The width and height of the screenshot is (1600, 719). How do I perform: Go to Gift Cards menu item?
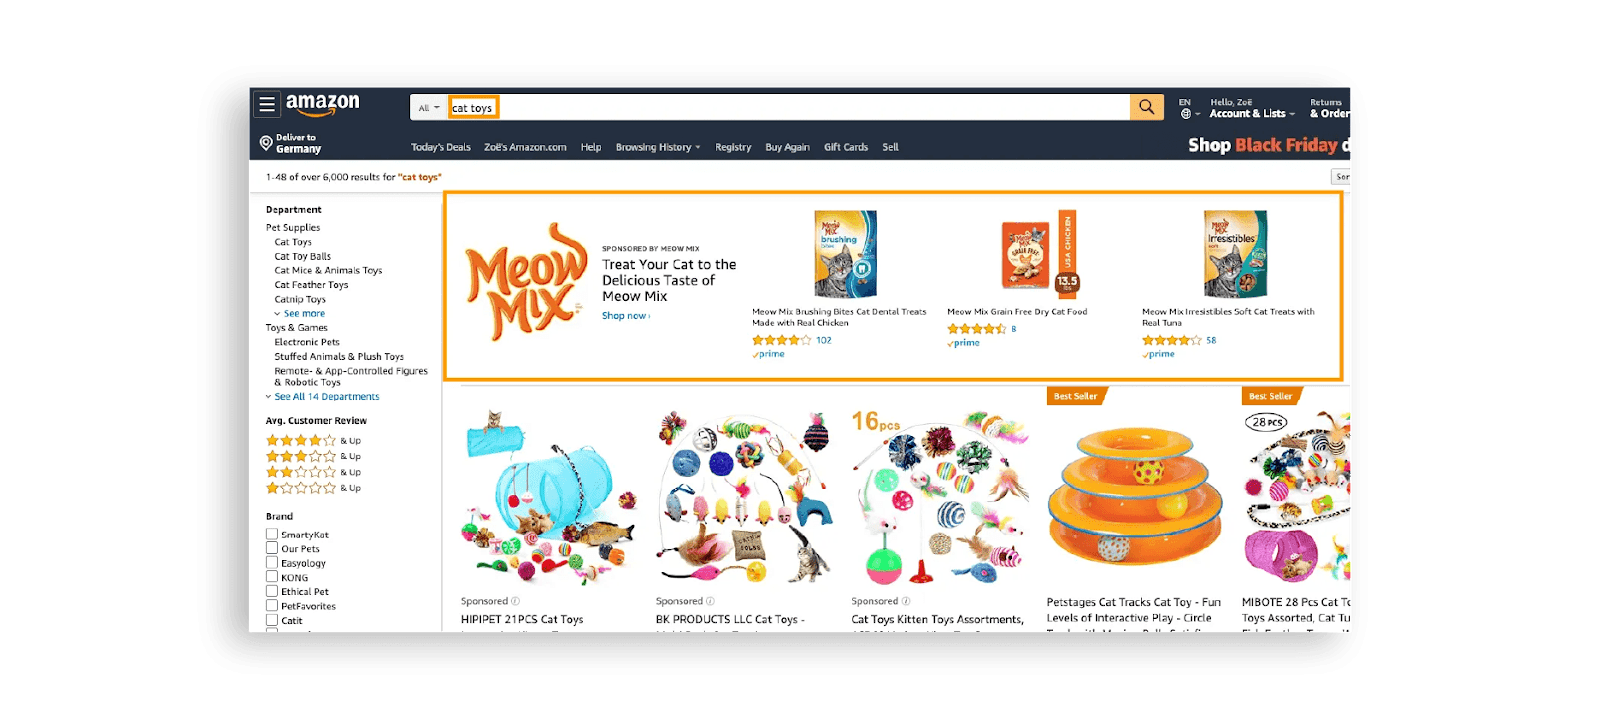coord(846,147)
